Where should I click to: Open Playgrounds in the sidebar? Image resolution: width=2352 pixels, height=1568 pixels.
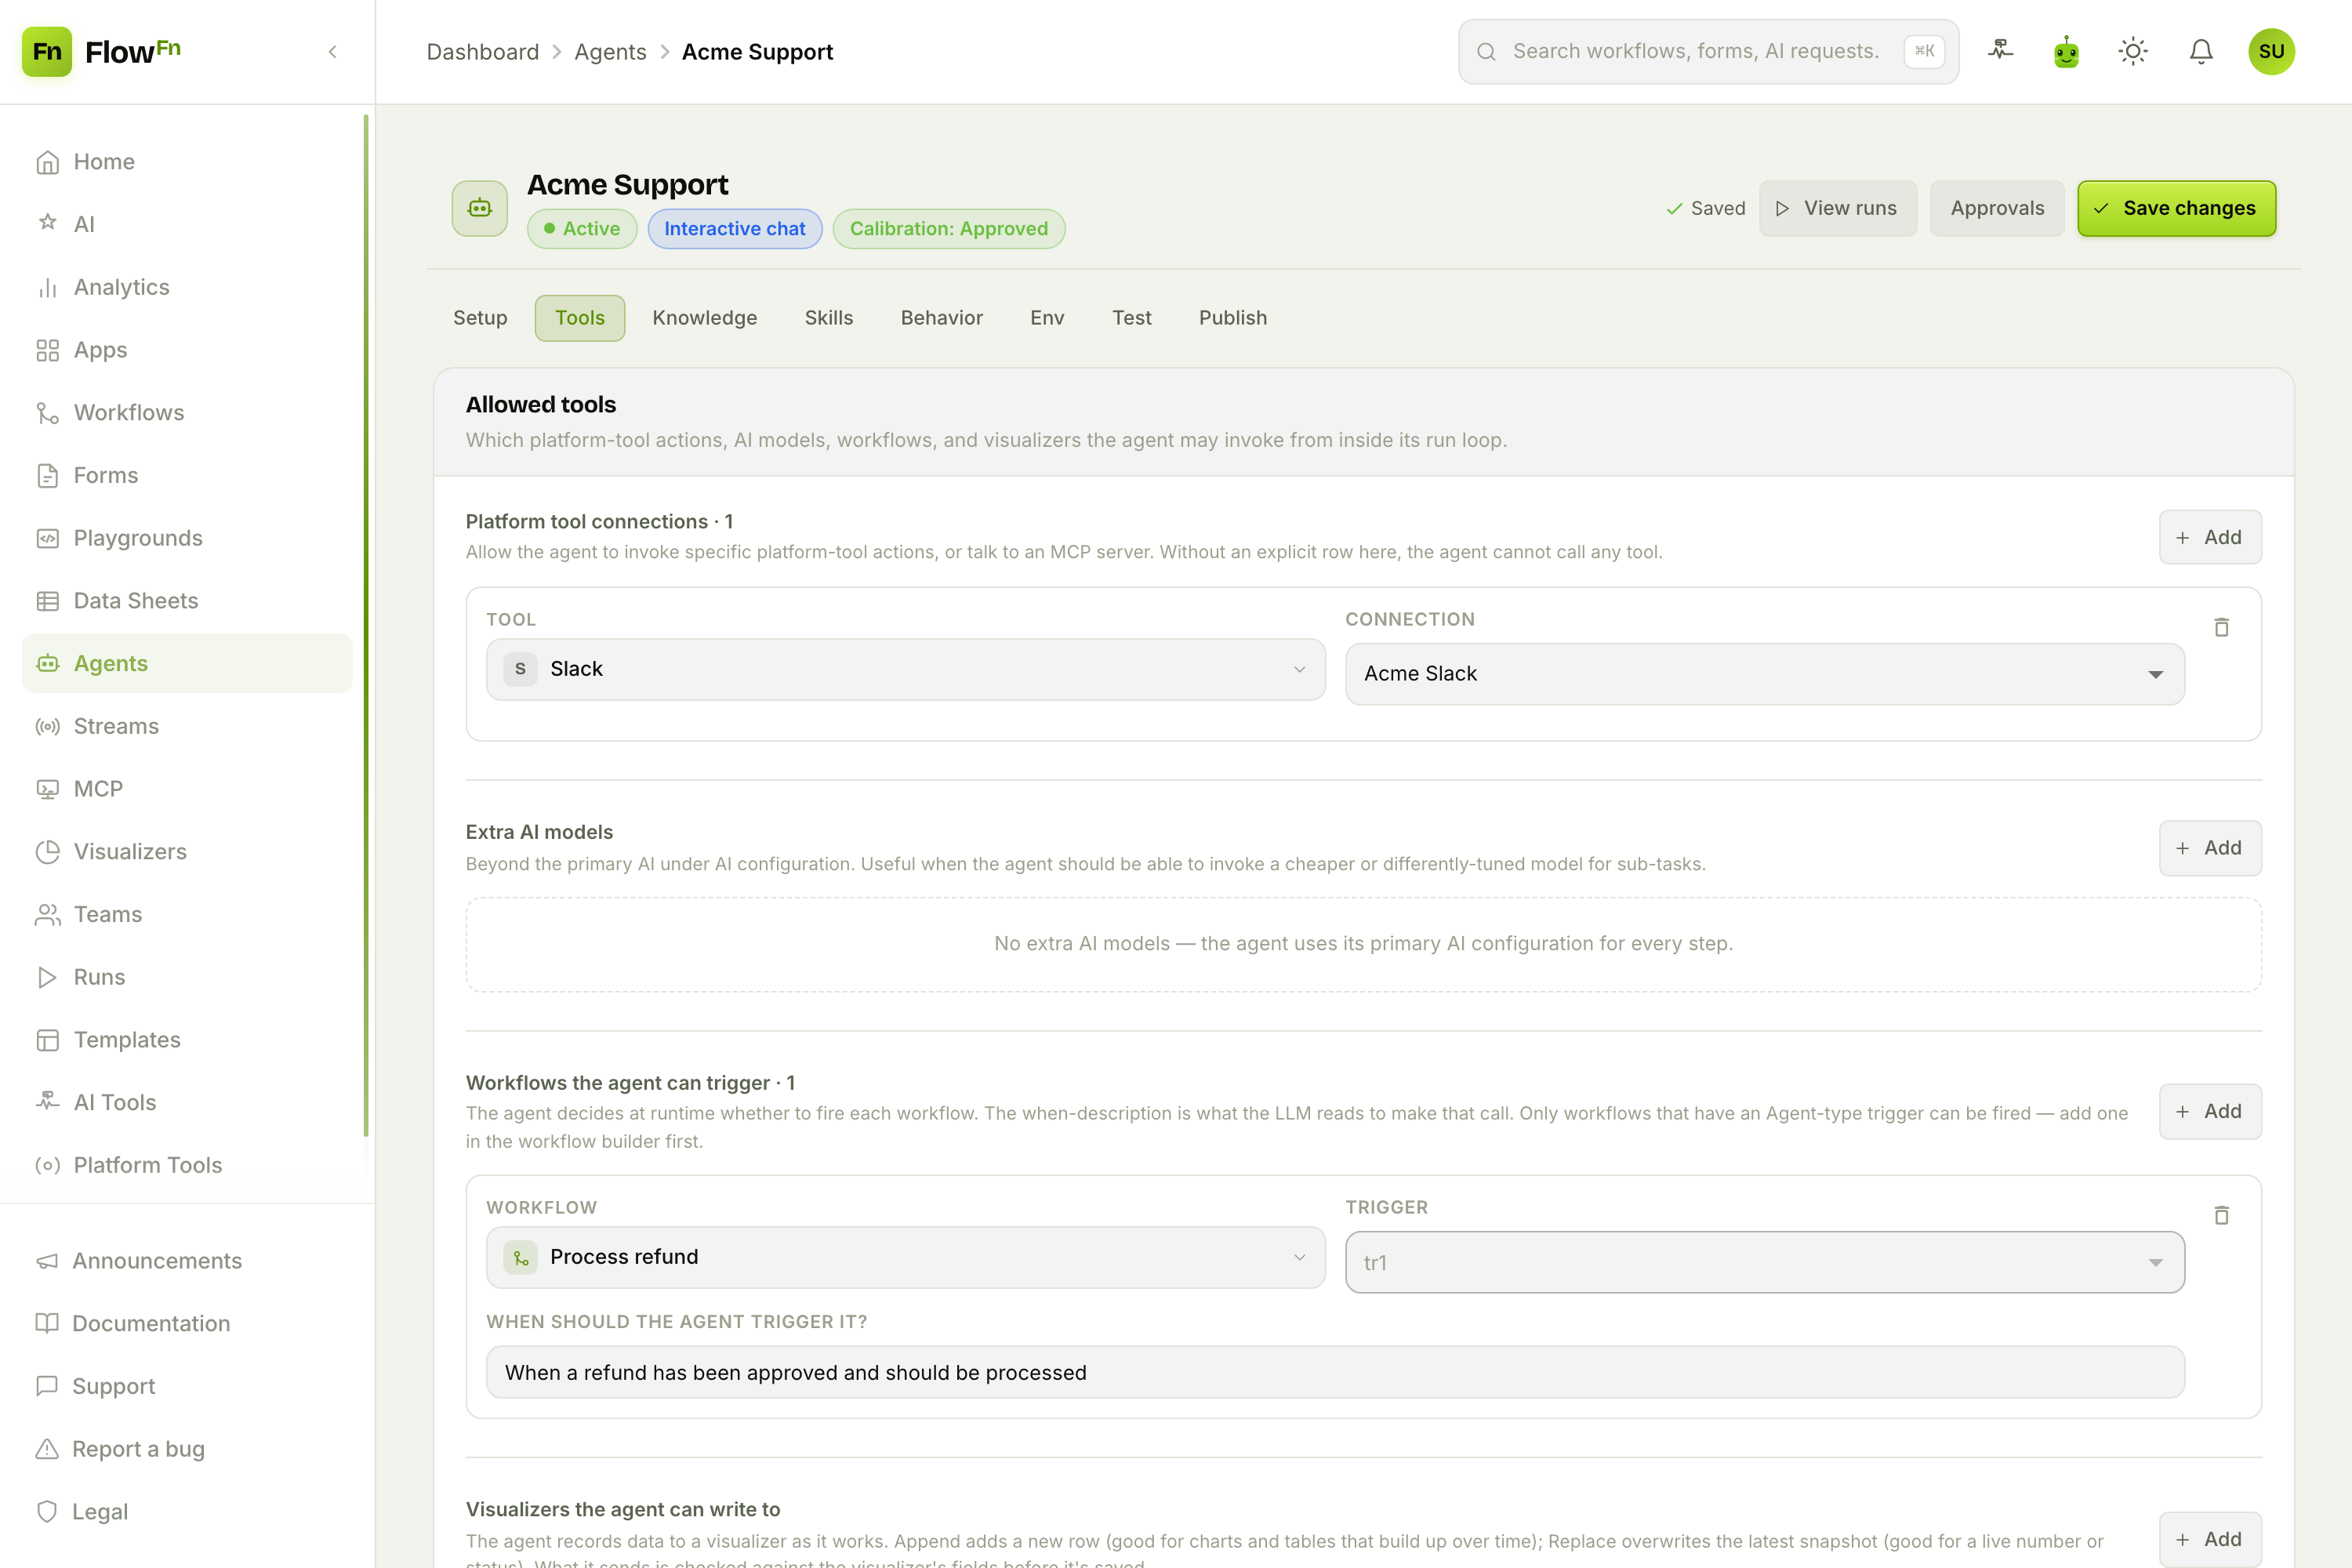[x=187, y=538]
